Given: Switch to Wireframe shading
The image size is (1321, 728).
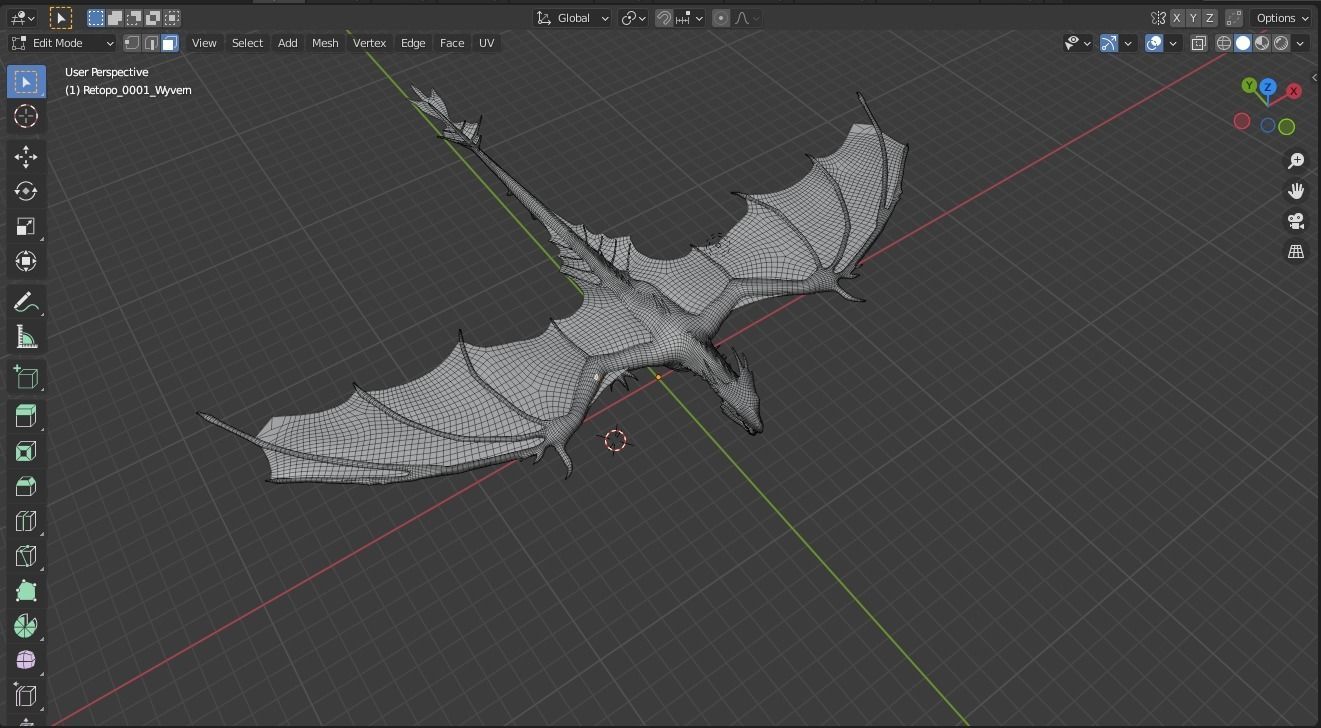Looking at the screenshot, I should tap(1224, 43).
